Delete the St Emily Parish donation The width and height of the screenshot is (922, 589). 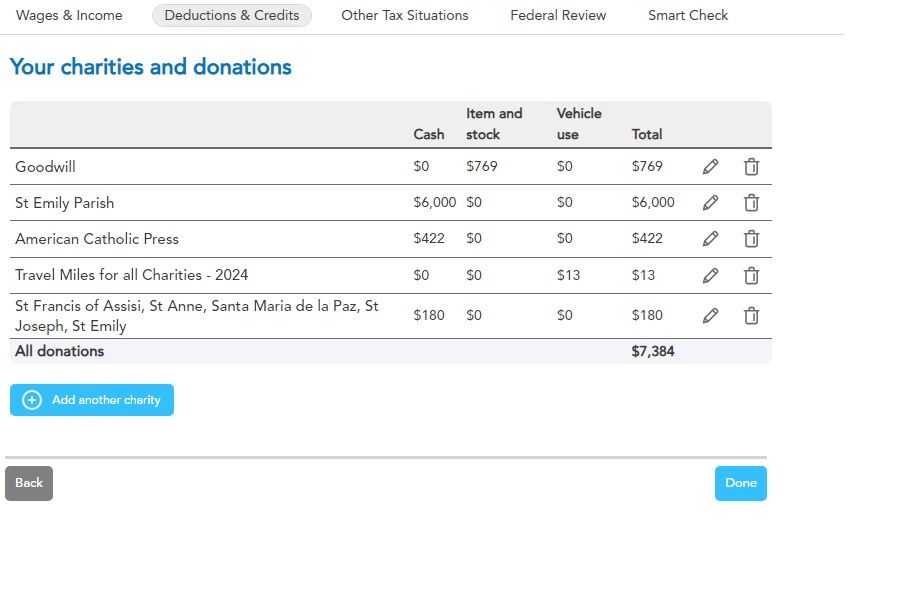pos(751,202)
